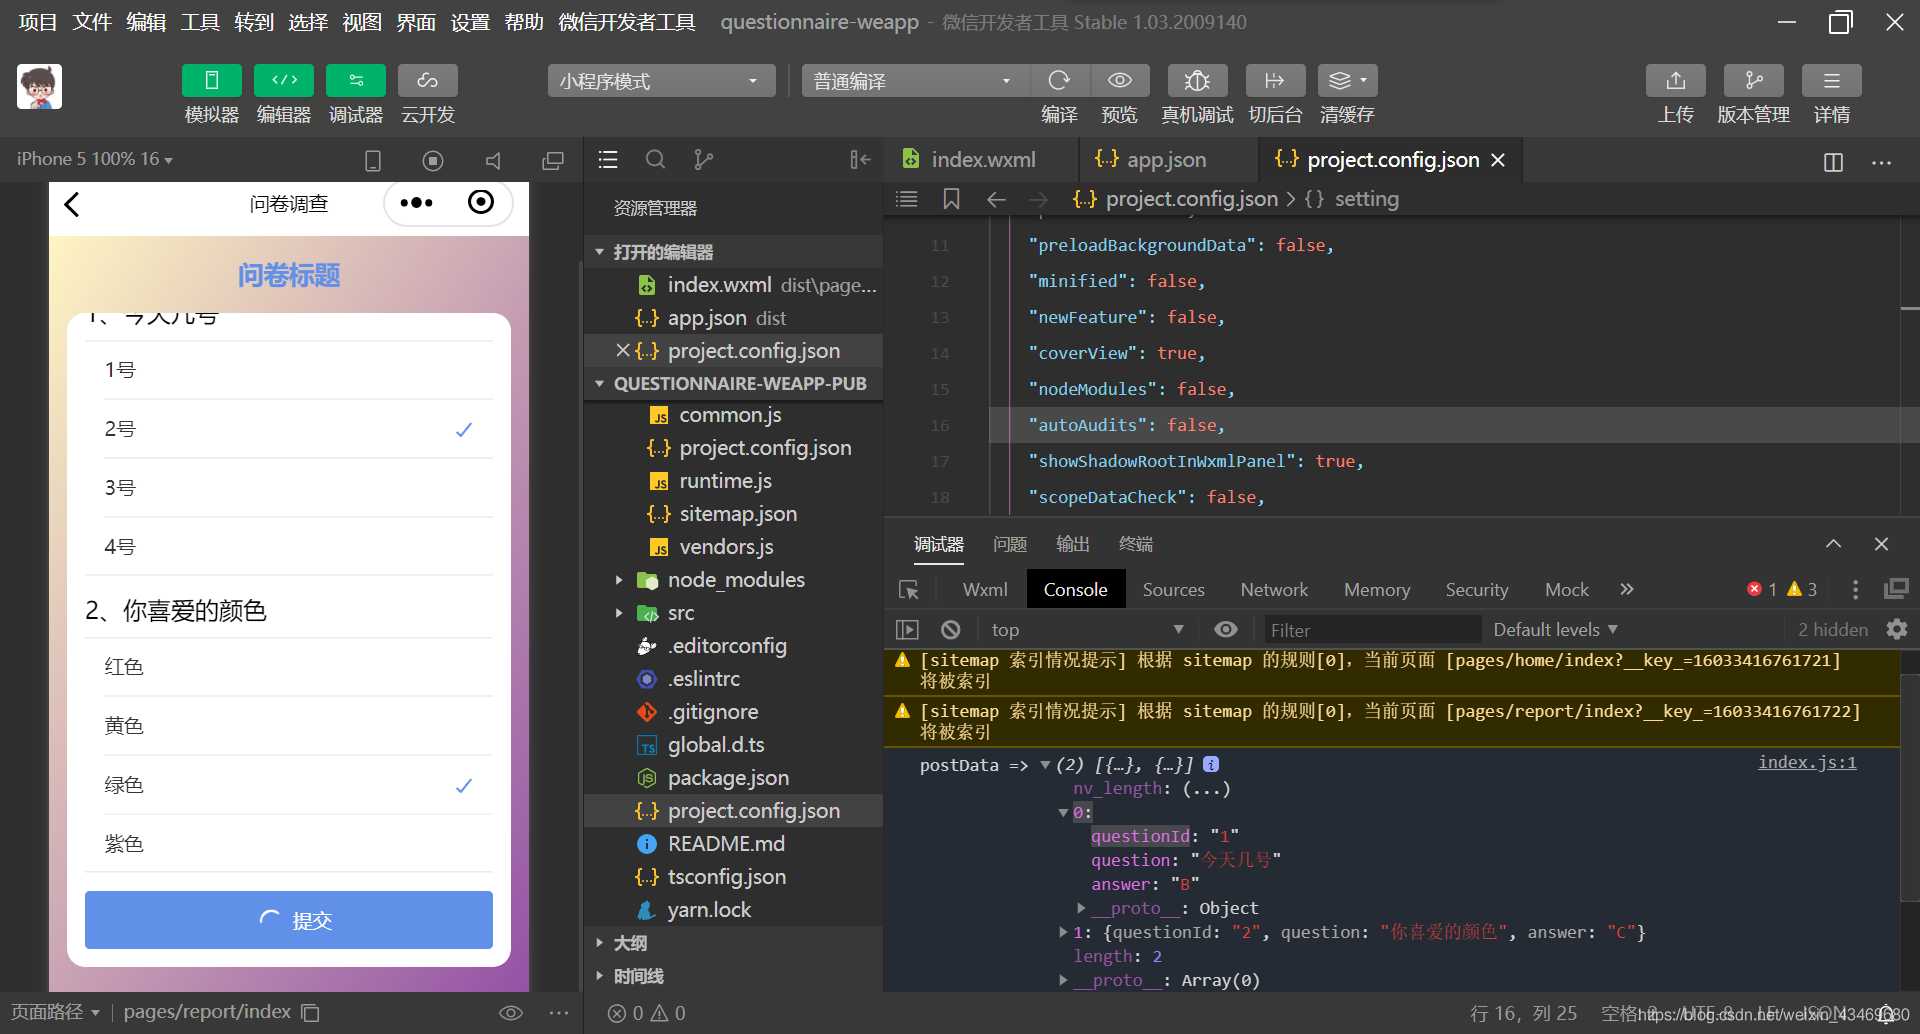Open console settings gear
This screenshot has height=1034, width=1920.
(x=1897, y=629)
